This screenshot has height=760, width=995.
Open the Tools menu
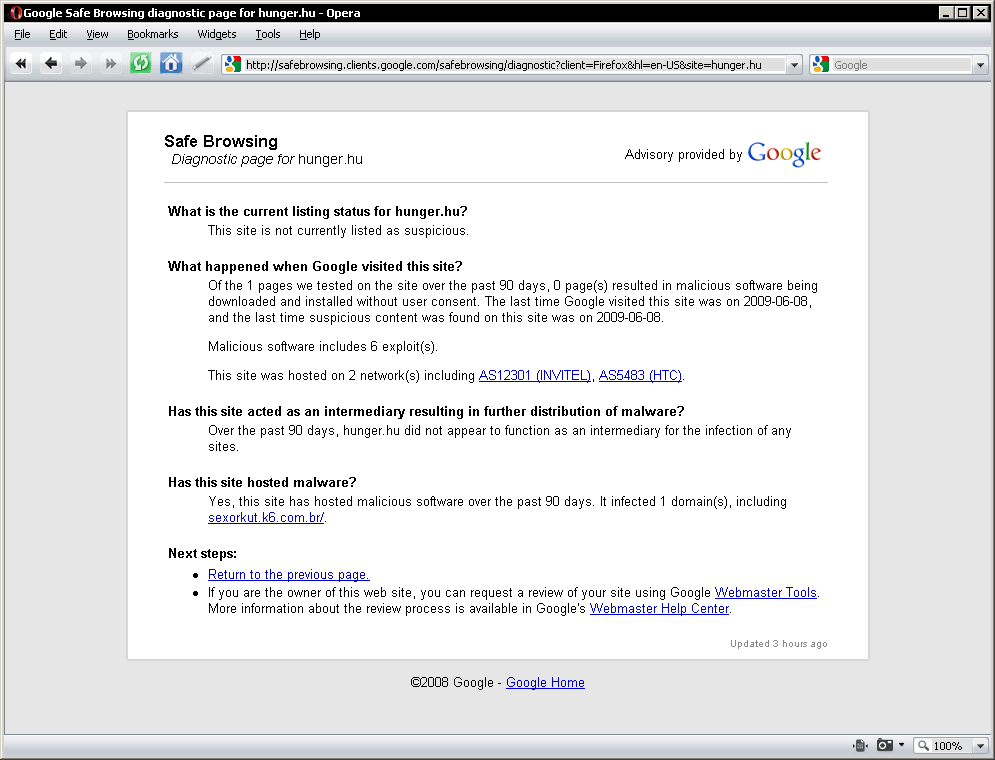(x=268, y=34)
